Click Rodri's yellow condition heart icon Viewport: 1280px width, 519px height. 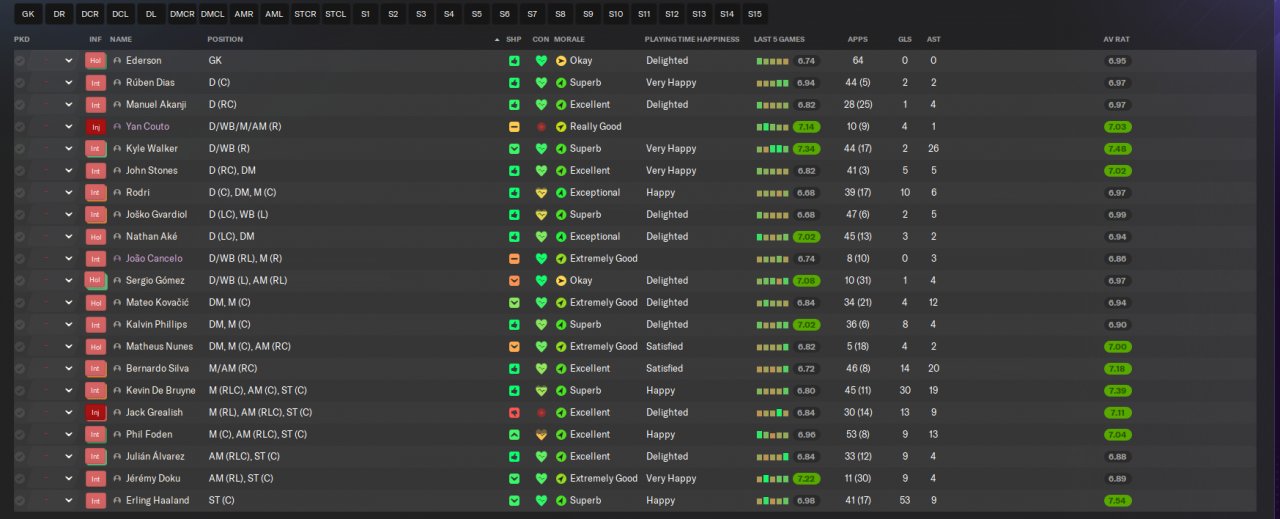tap(541, 193)
